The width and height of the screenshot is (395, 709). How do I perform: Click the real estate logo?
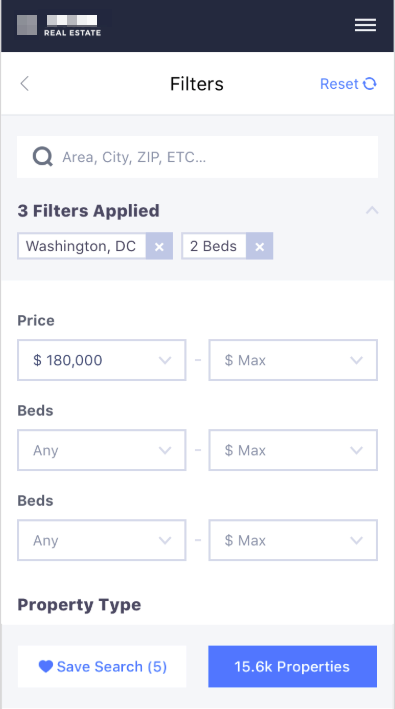[x=59, y=25]
